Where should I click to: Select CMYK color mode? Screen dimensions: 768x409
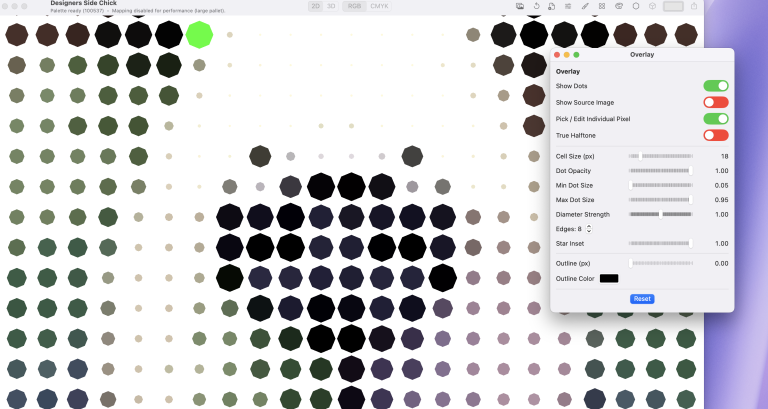point(379,6)
